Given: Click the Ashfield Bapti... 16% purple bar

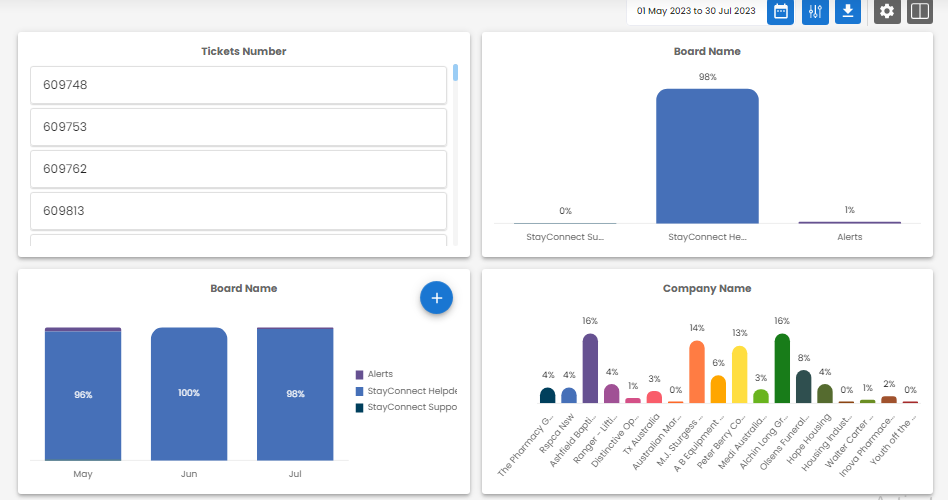Looking at the screenshot, I should point(590,368).
